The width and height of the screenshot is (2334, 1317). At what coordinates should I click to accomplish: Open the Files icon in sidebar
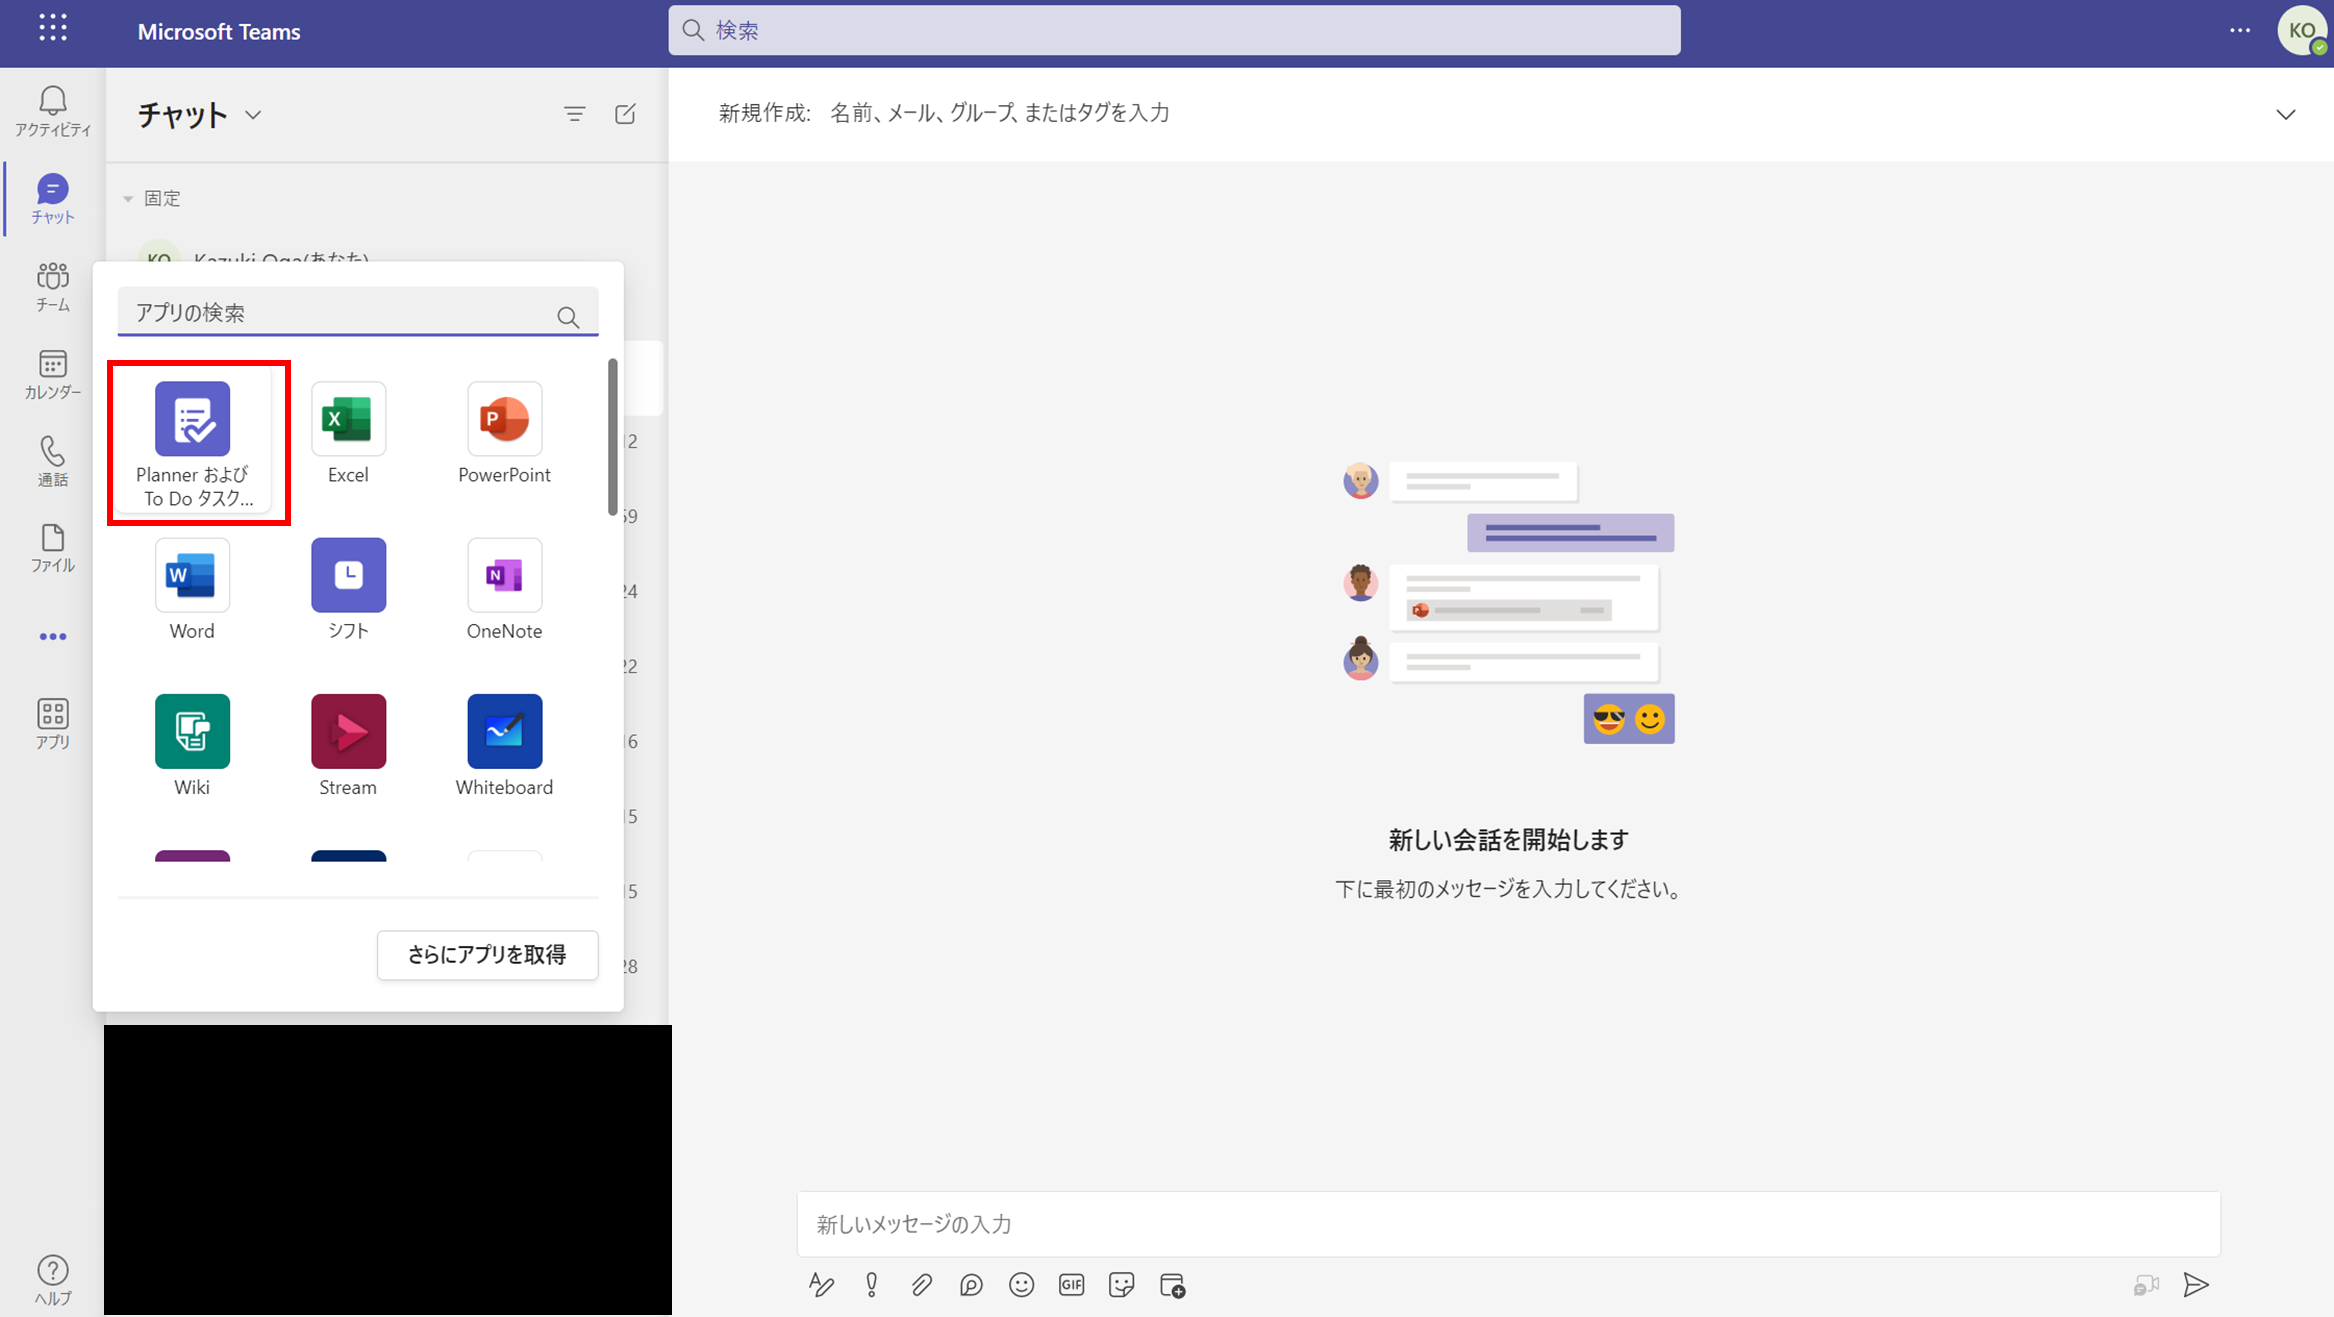[x=53, y=548]
